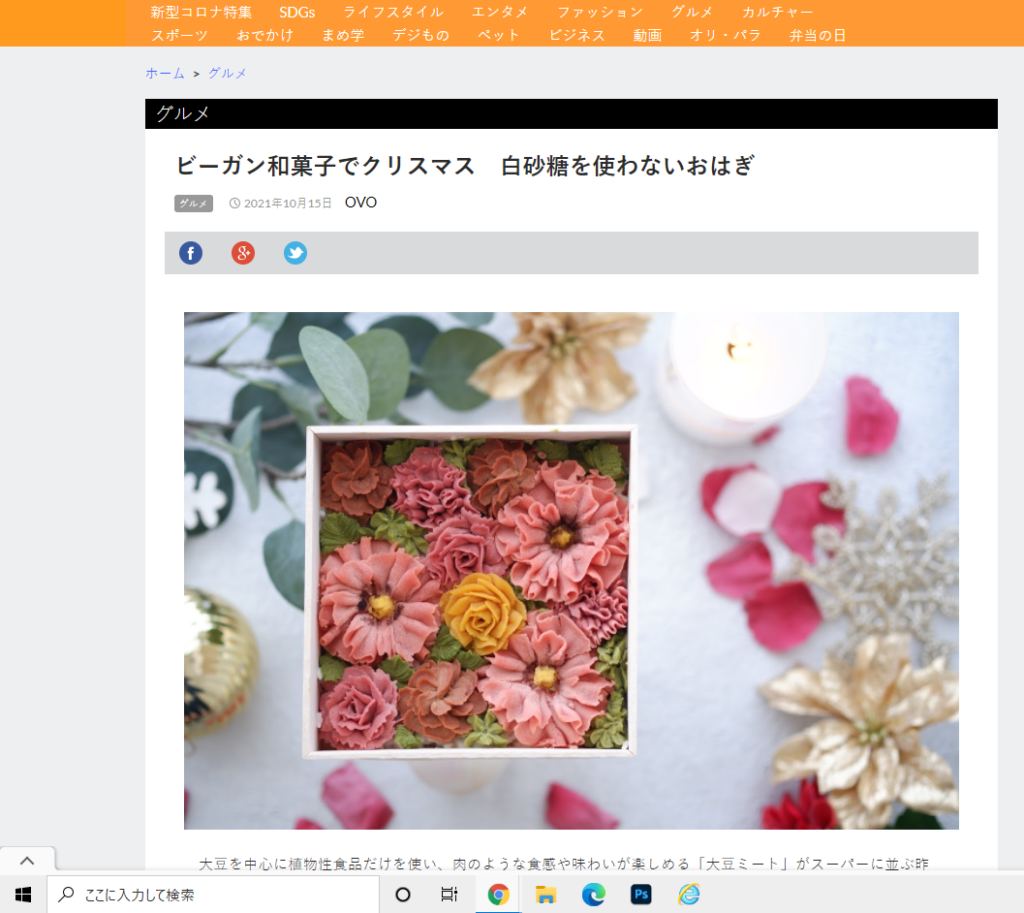Click ホーム breadcrumb link

coord(165,73)
